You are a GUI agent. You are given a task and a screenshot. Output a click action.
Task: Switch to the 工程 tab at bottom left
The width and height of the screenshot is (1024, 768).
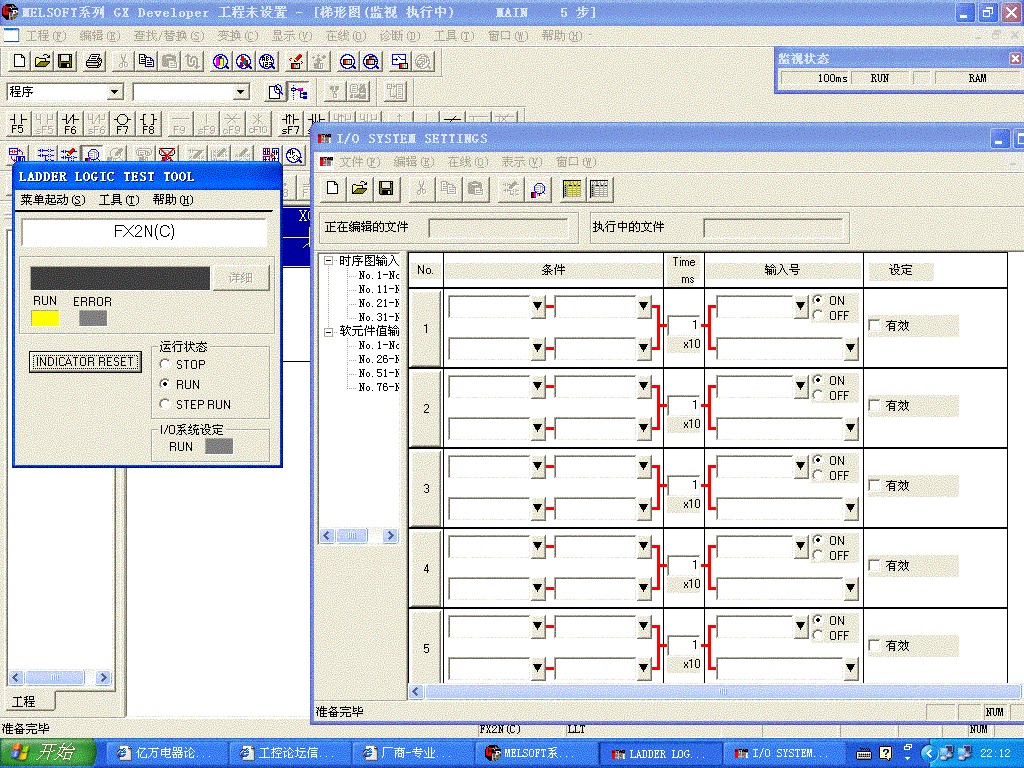(x=24, y=701)
